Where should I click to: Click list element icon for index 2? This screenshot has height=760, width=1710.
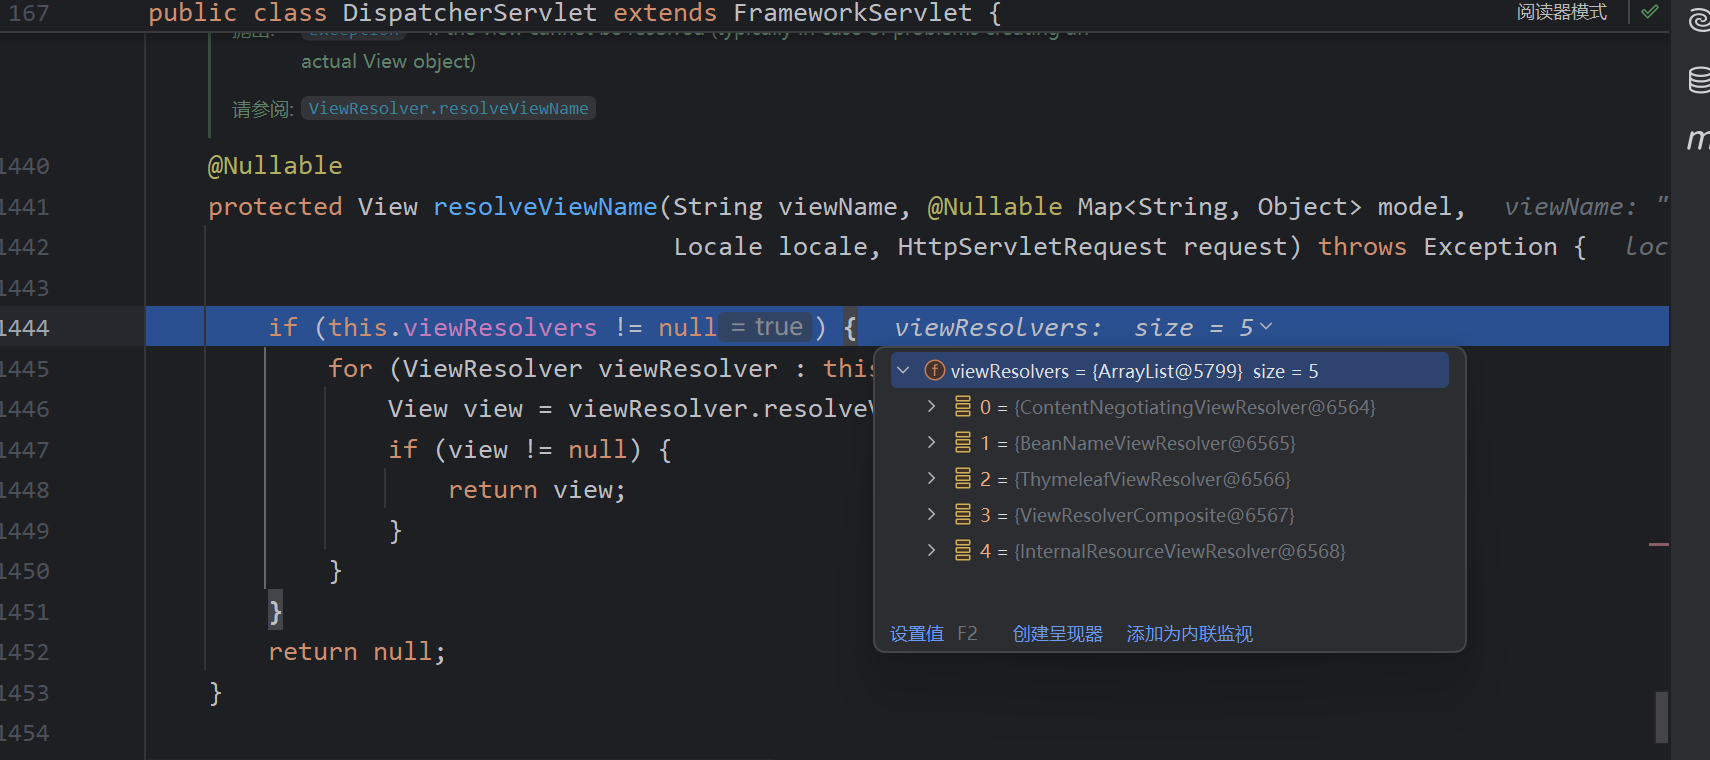[x=962, y=478]
